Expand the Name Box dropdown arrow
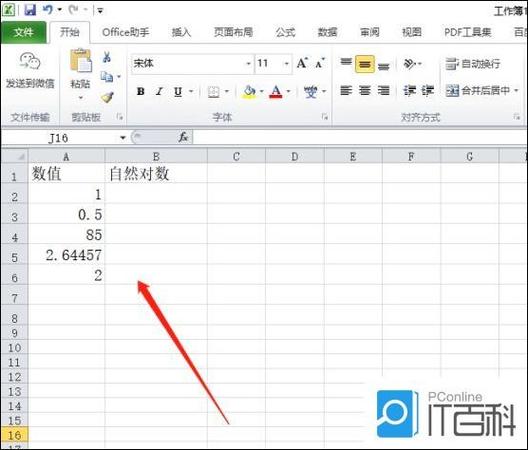528x450 pixels. point(123,137)
